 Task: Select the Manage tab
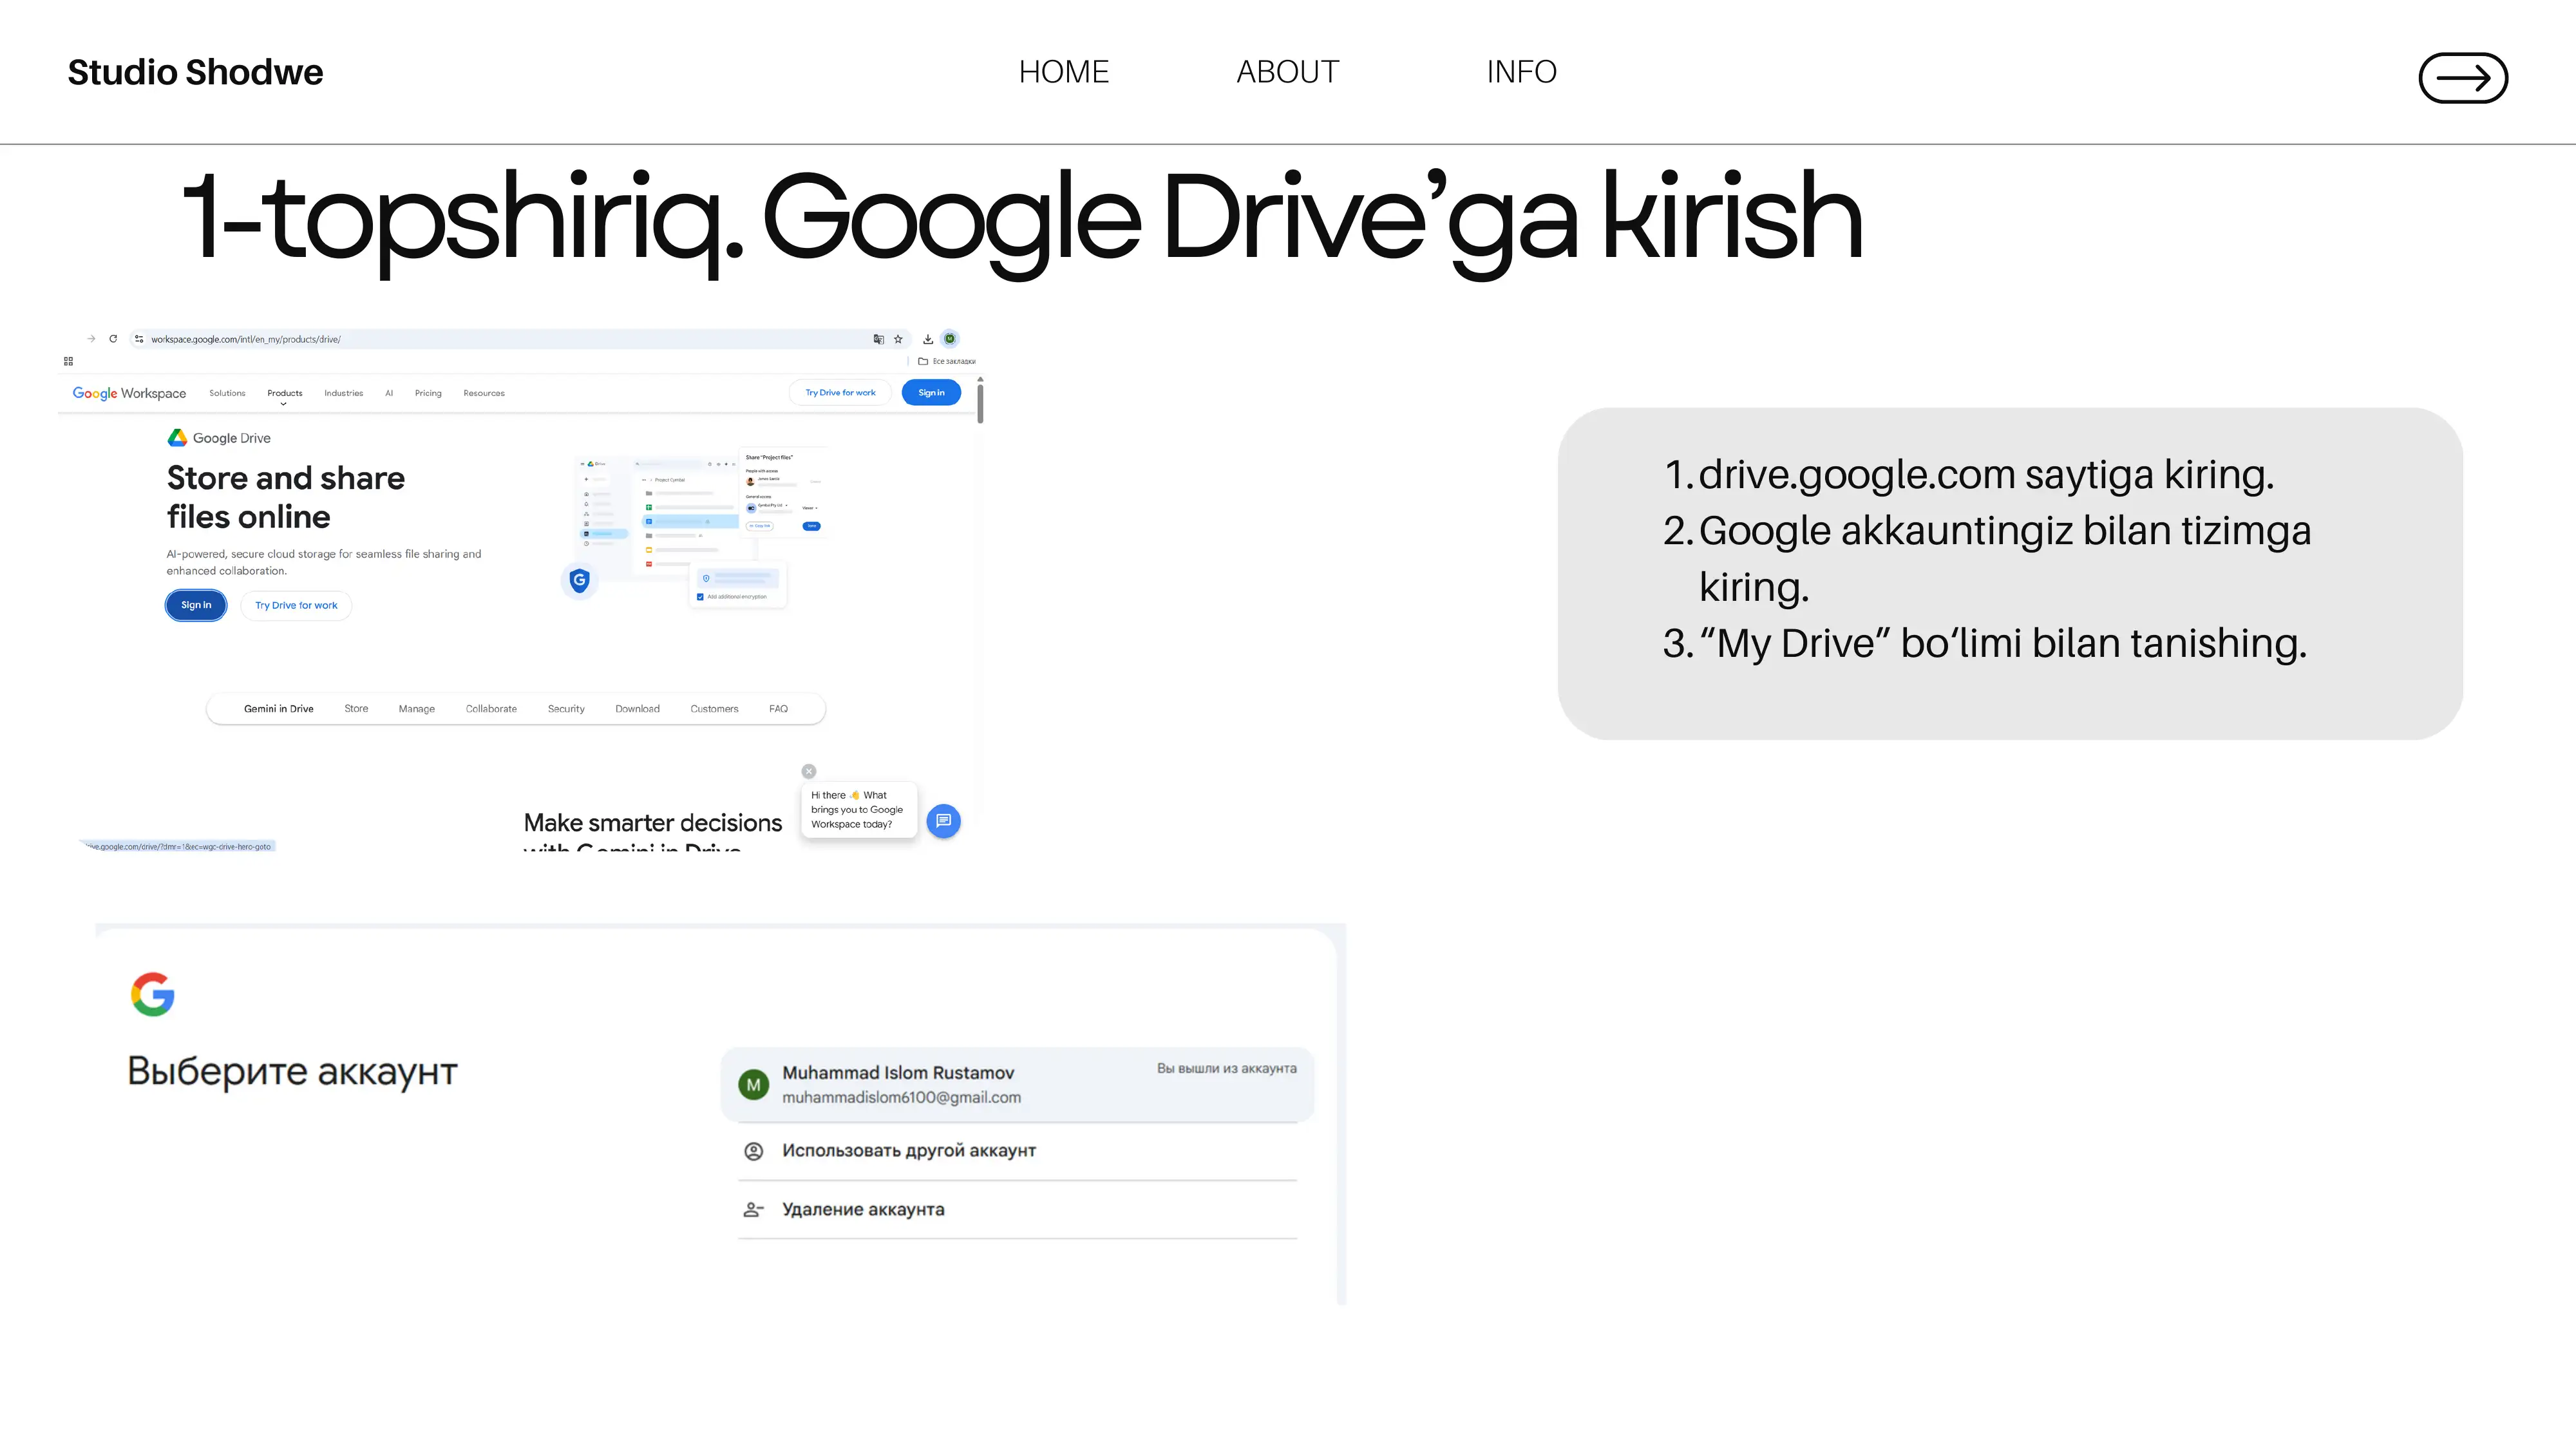coord(417,709)
